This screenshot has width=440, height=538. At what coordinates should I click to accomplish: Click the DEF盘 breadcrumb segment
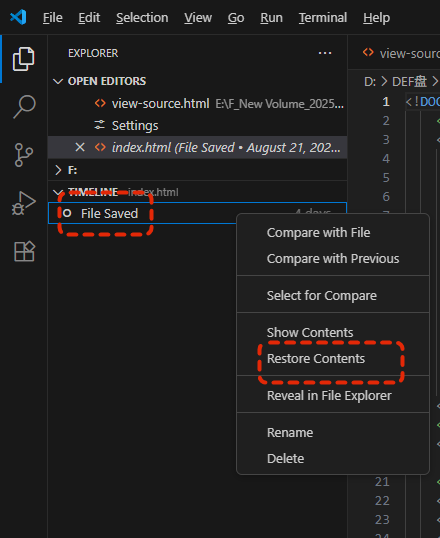click(409, 82)
